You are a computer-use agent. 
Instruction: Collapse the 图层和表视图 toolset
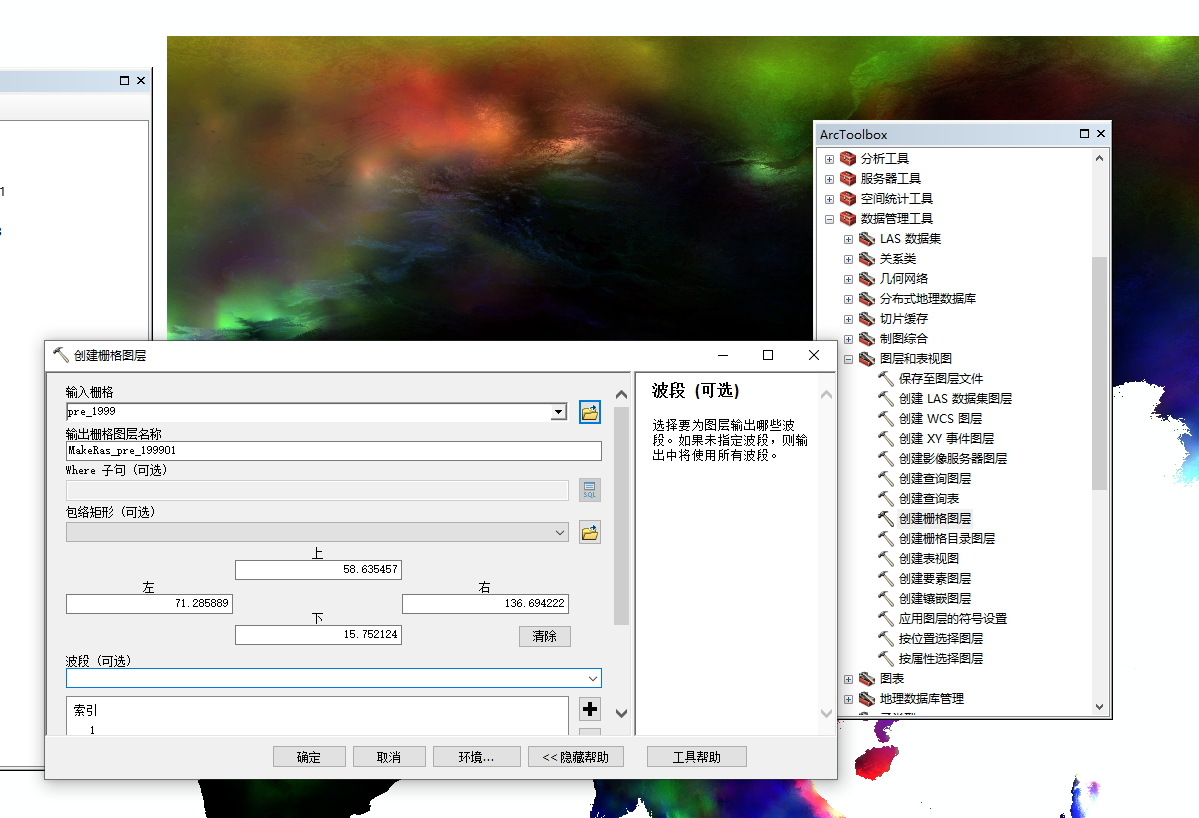(848, 358)
